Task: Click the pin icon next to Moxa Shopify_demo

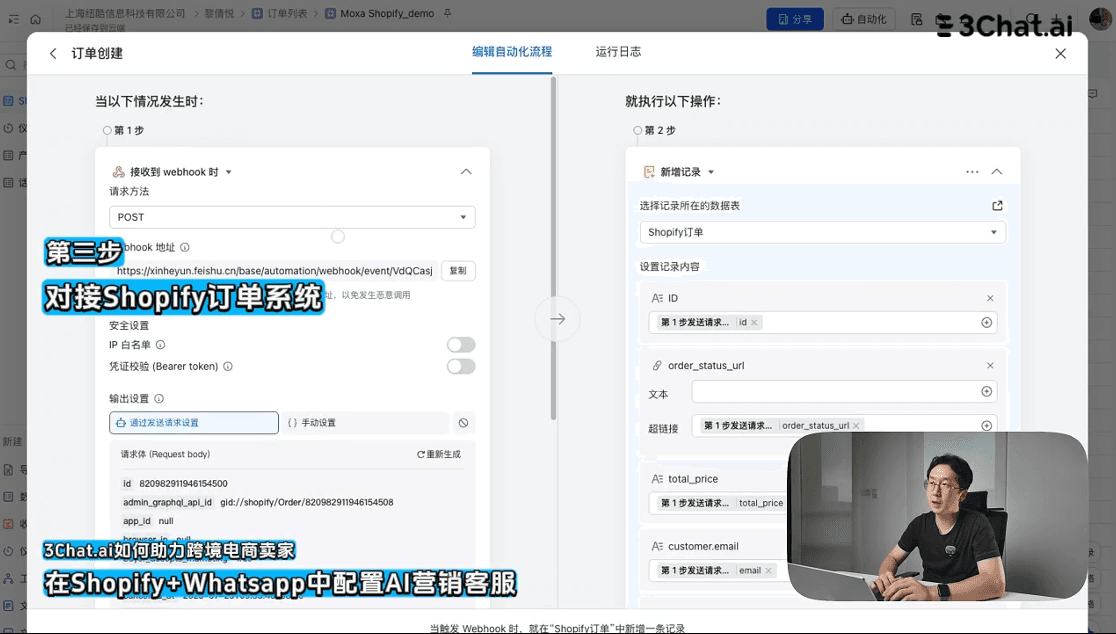Action: point(448,14)
